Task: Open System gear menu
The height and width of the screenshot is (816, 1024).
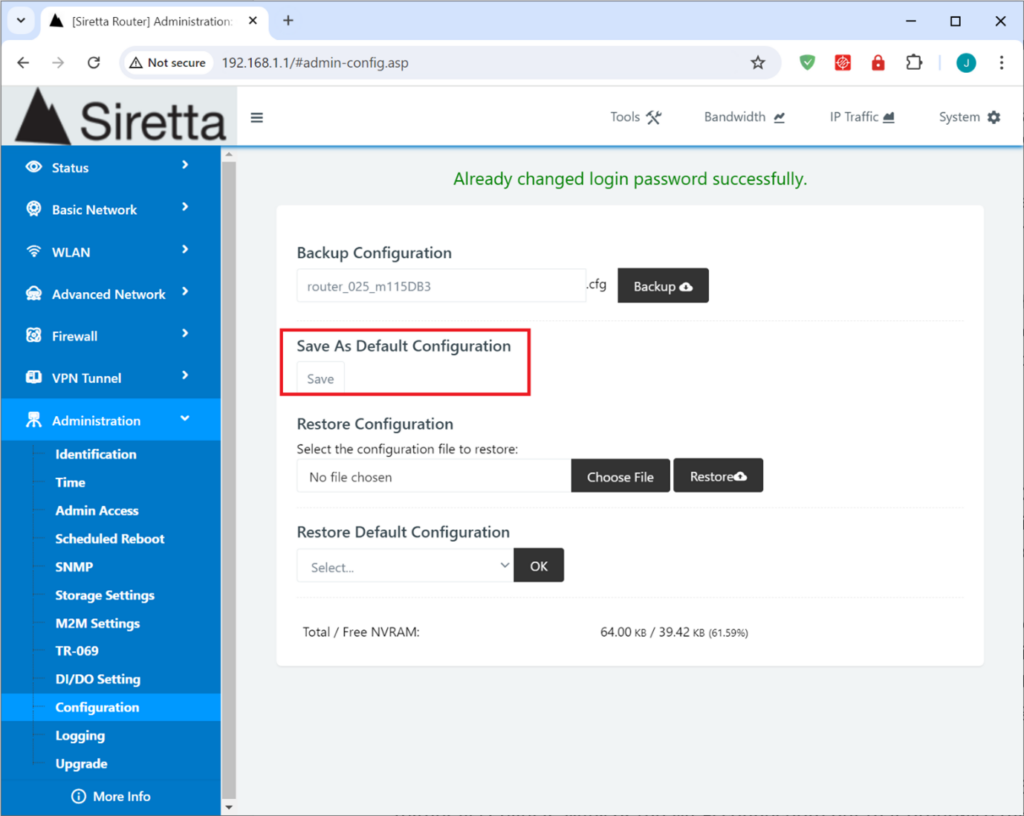Action: click(x=969, y=118)
